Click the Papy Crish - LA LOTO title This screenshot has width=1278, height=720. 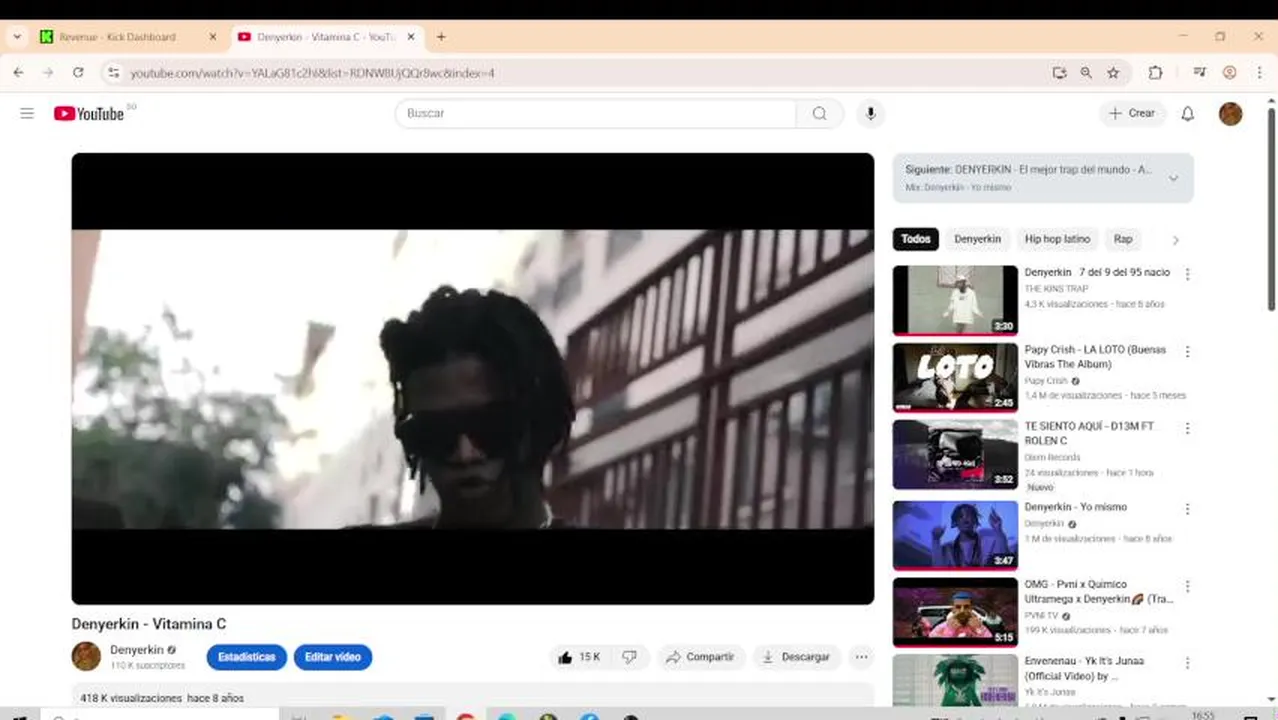pyautogui.click(x=1095, y=357)
